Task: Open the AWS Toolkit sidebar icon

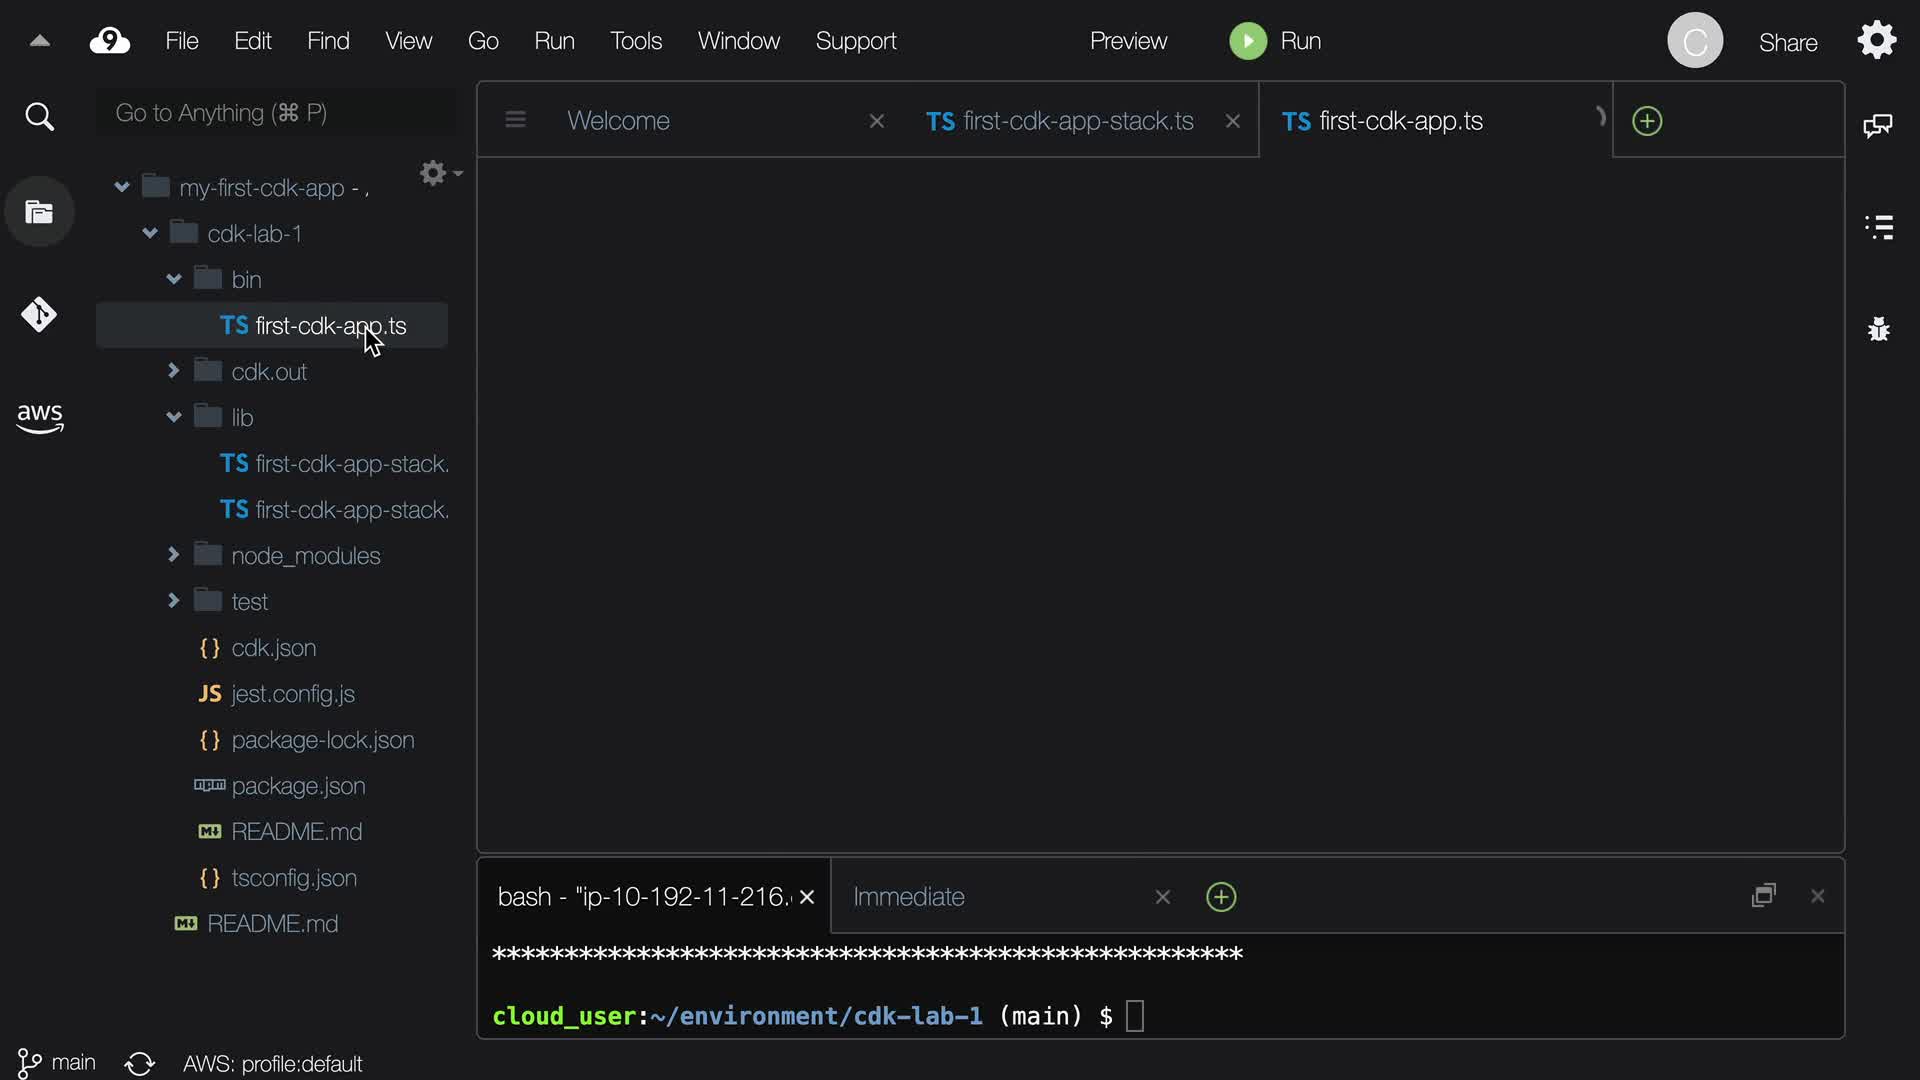Action: pos(39,418)
